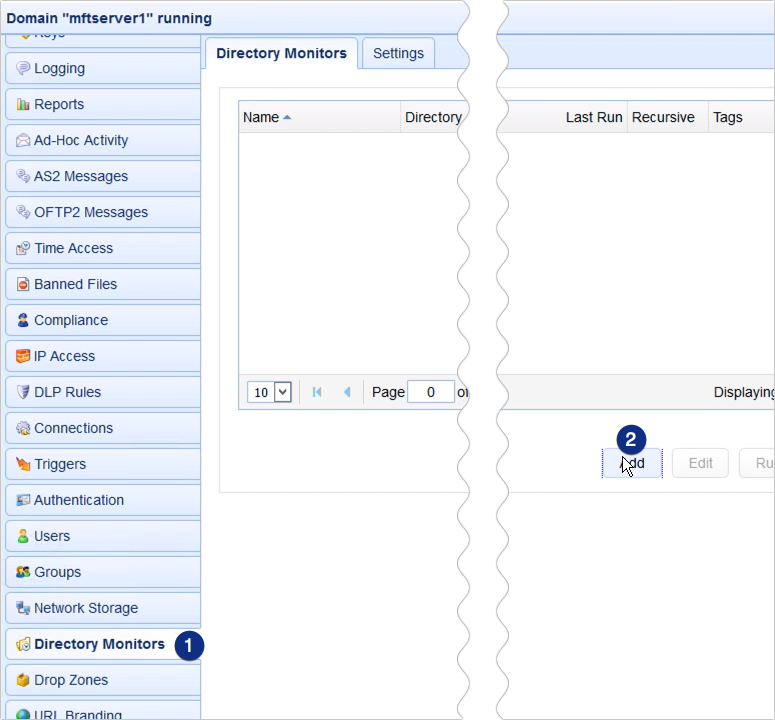Click the Time Access clock icon
The image size is (775, 720).
click(x=23, y=248)
